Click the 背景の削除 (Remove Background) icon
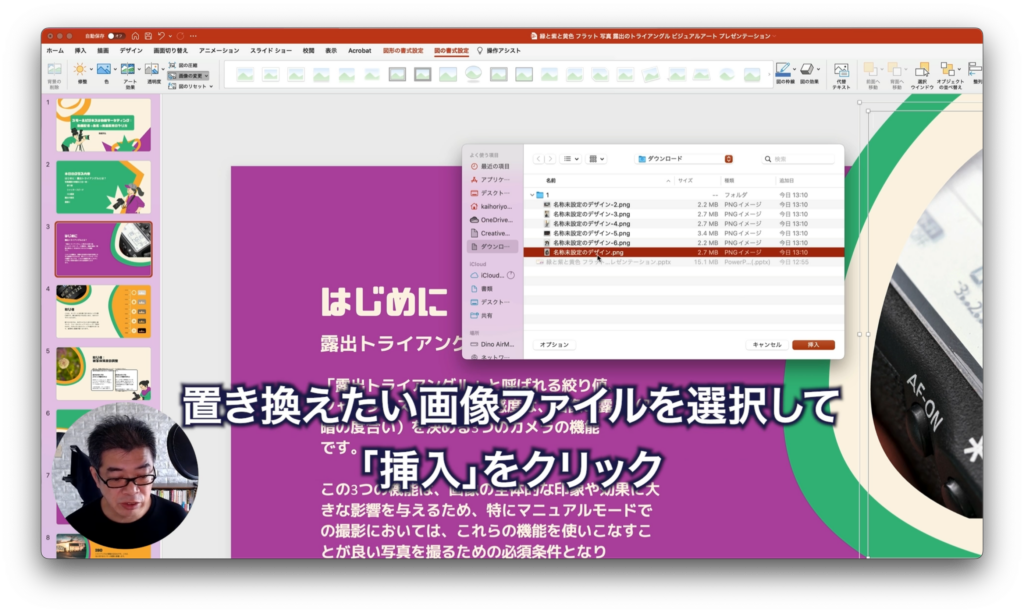 54,70
